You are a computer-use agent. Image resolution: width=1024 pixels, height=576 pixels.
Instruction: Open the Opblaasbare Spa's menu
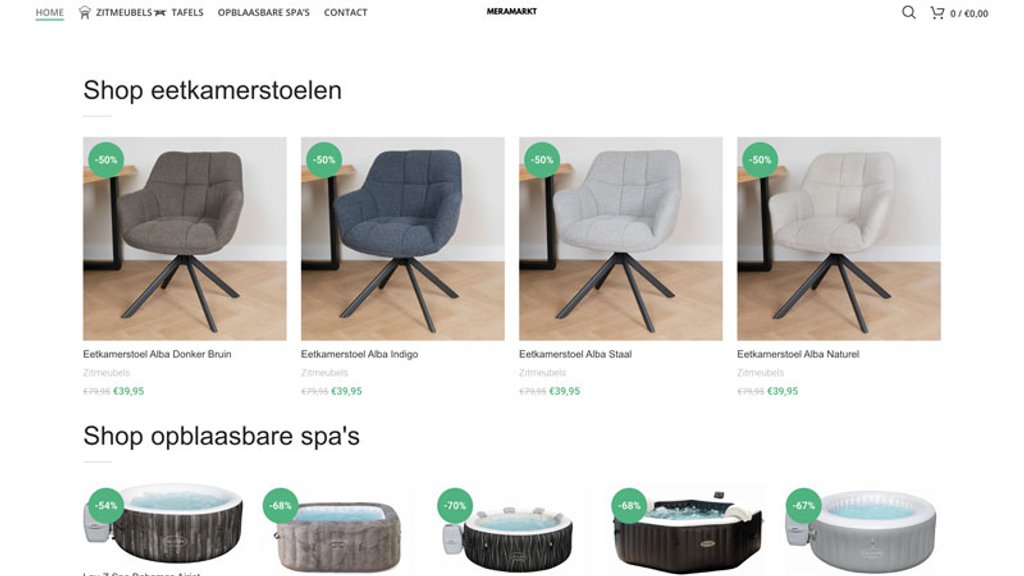[x=263, y=12]
